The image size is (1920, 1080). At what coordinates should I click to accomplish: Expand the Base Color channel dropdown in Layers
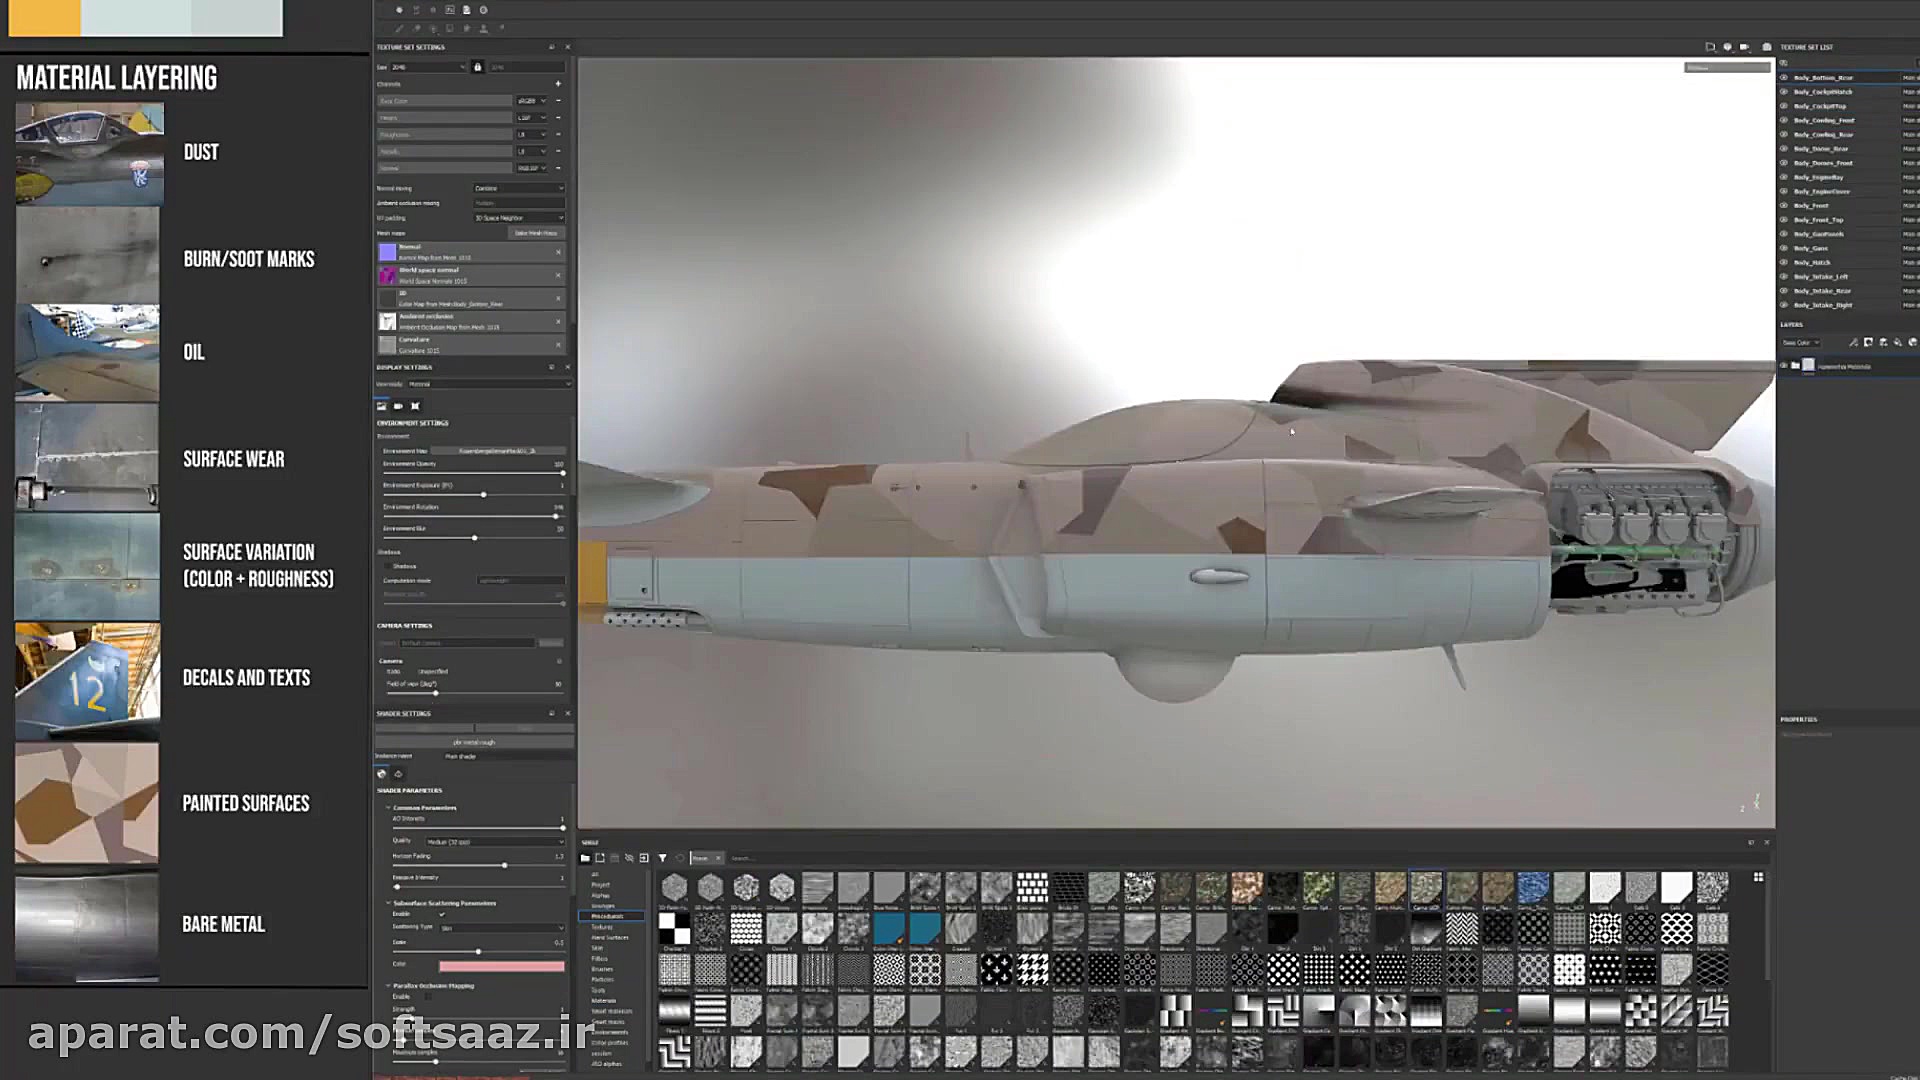tap(1800, 343)
